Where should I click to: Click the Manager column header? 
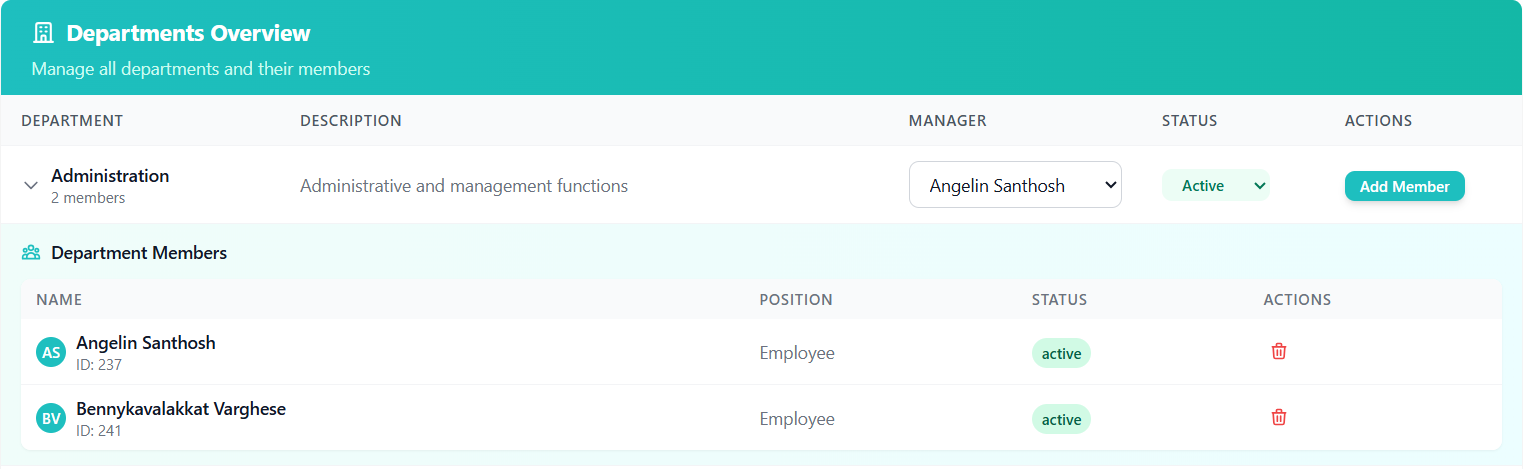point(947,121)
